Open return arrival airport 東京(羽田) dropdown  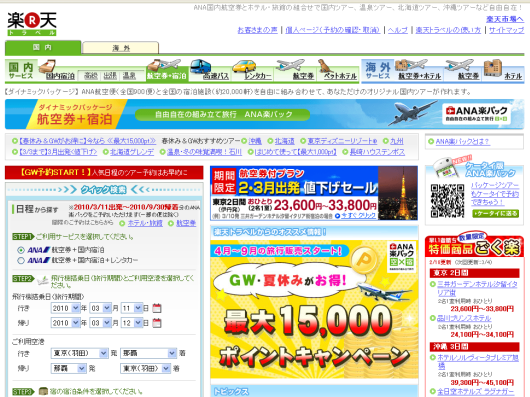(x=145, y=369)
